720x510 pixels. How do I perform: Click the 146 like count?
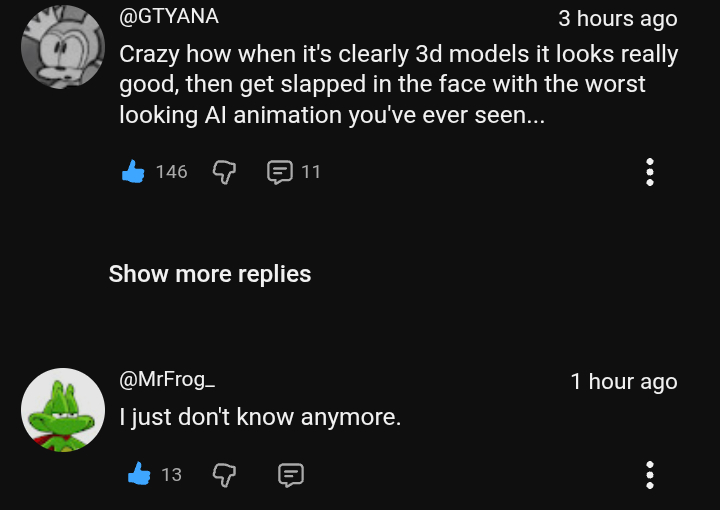click(172, 172)
